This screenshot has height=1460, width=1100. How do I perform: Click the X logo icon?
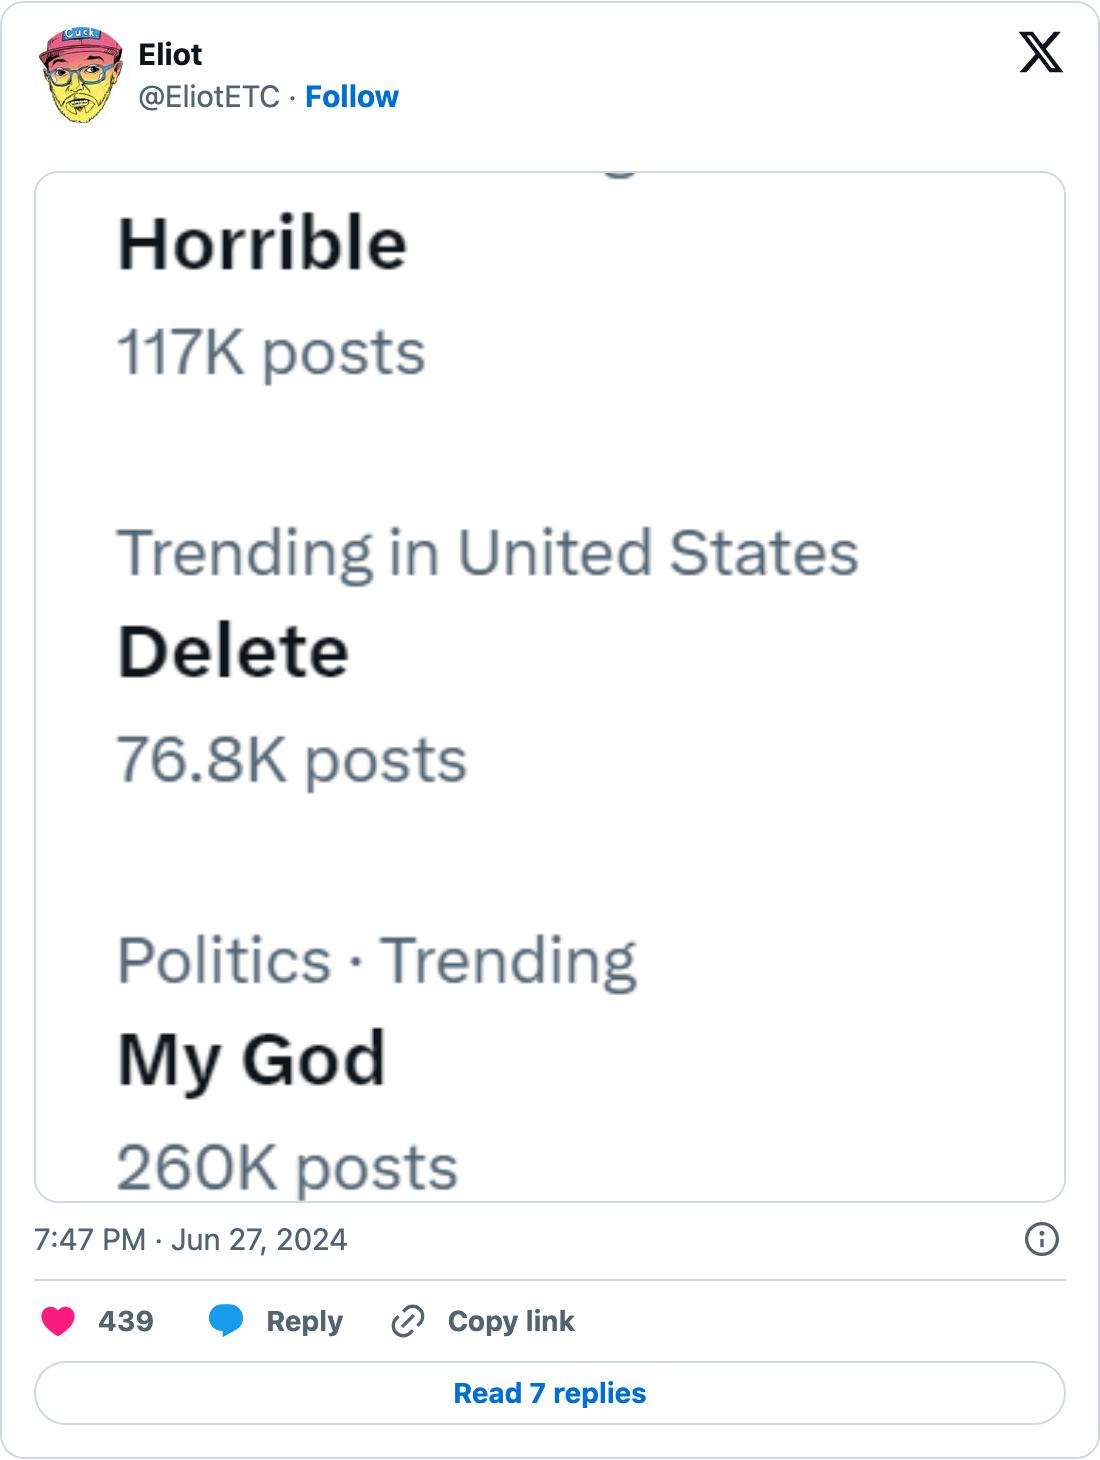pos(1040,52)
